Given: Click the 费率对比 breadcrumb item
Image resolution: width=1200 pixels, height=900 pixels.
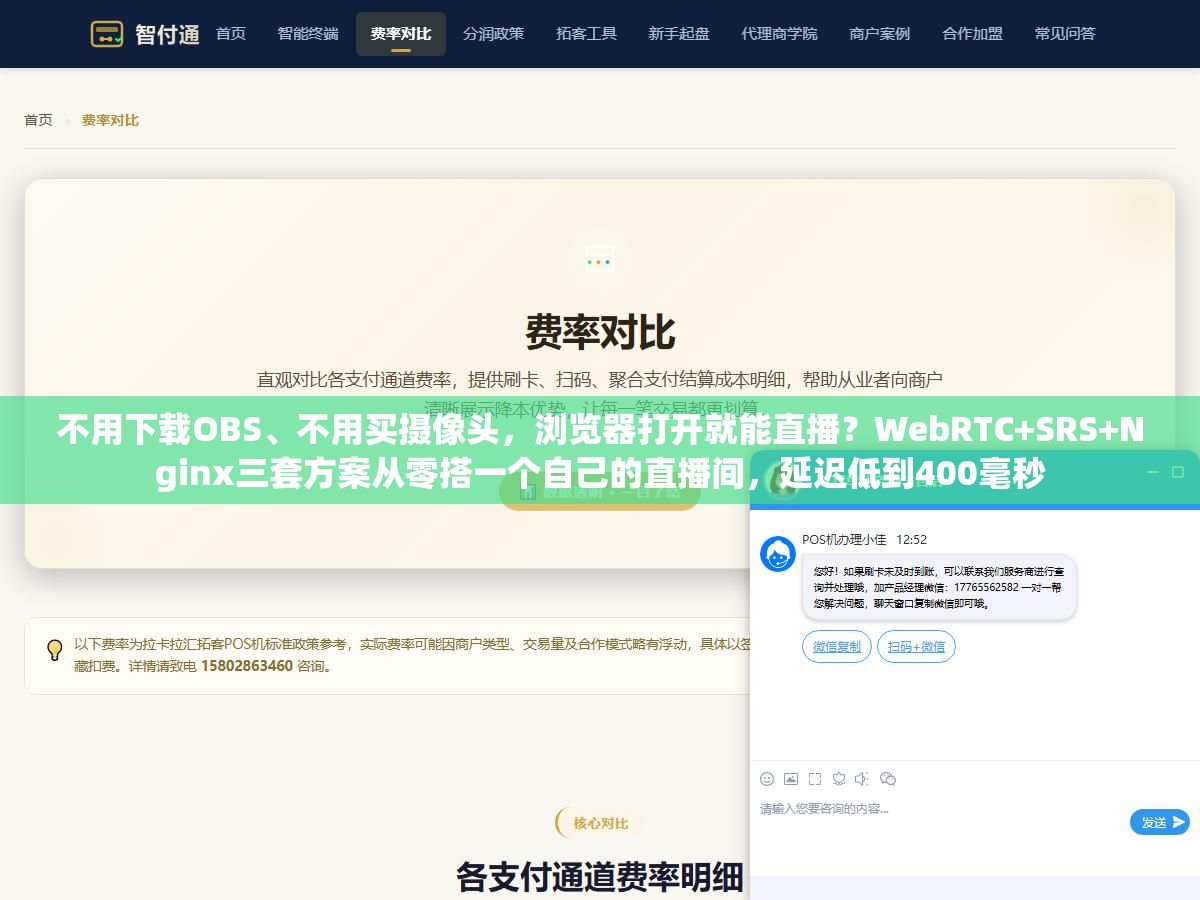Looking at the screenshot, I should pyautogui.click(x=110, y=120).
